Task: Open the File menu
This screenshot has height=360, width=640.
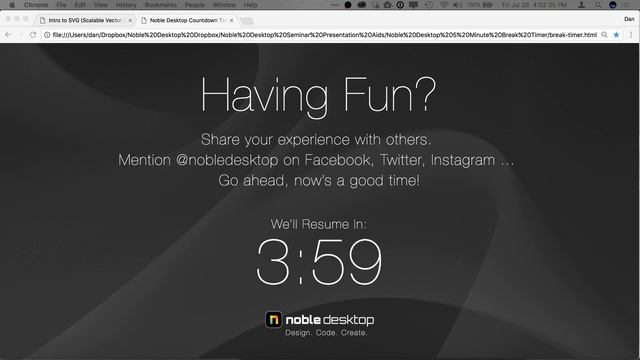Action: [61, 5]
